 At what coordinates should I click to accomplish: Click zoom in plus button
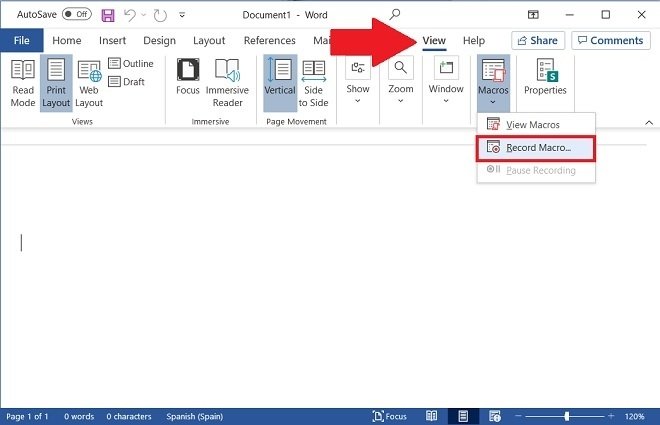click(x=611, y=416)
